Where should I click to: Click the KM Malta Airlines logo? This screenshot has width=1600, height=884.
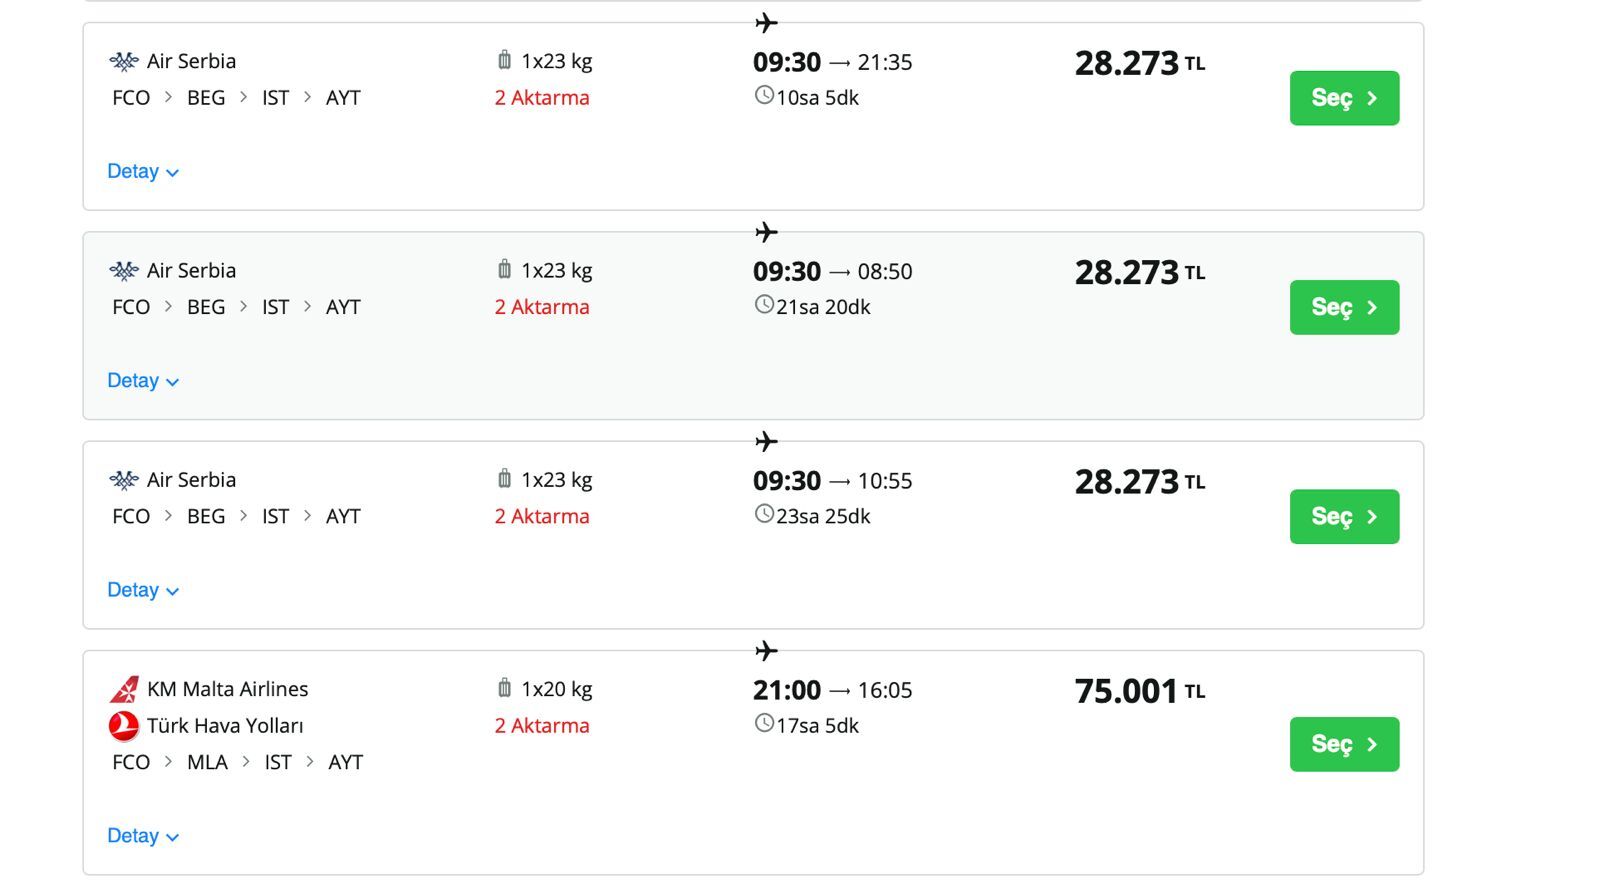123,688
